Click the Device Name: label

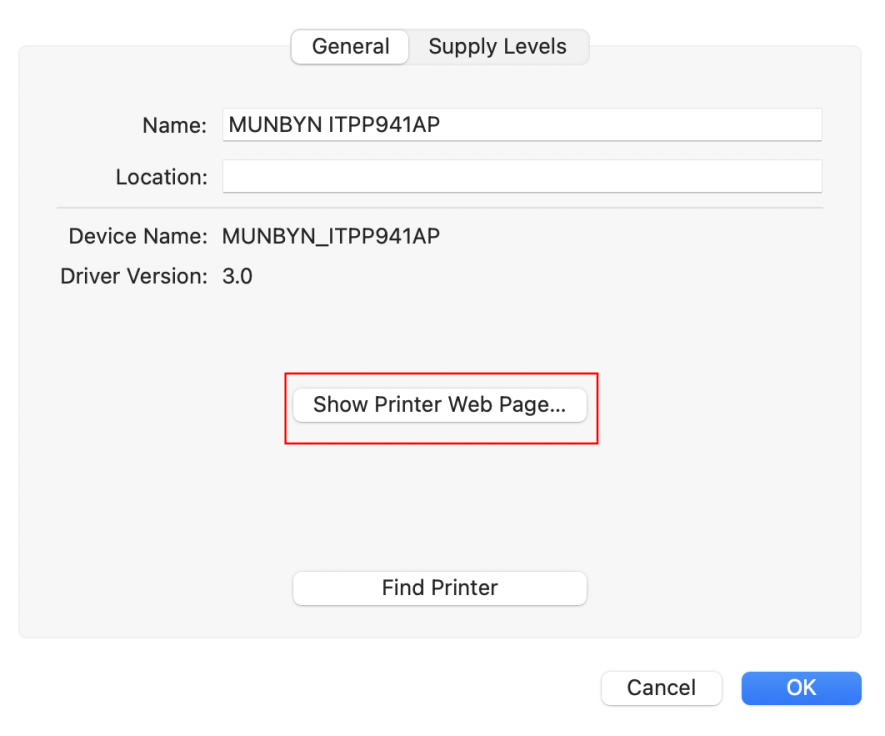click(x=138, y=236)
